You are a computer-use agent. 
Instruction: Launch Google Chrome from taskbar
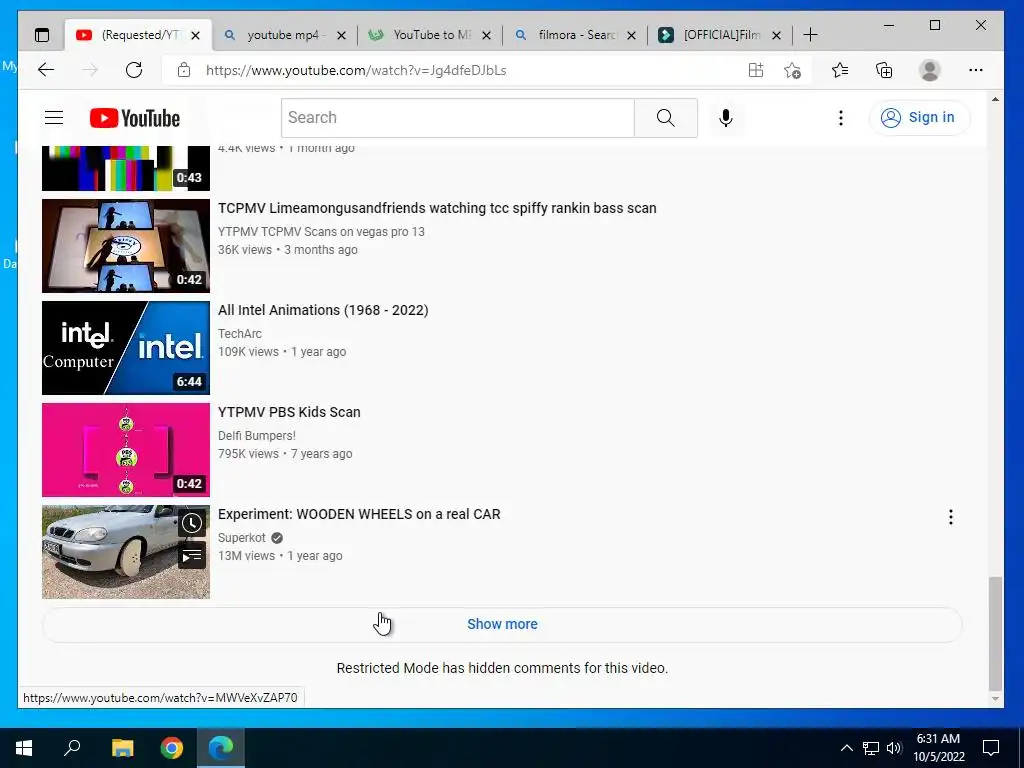[172, 748]
